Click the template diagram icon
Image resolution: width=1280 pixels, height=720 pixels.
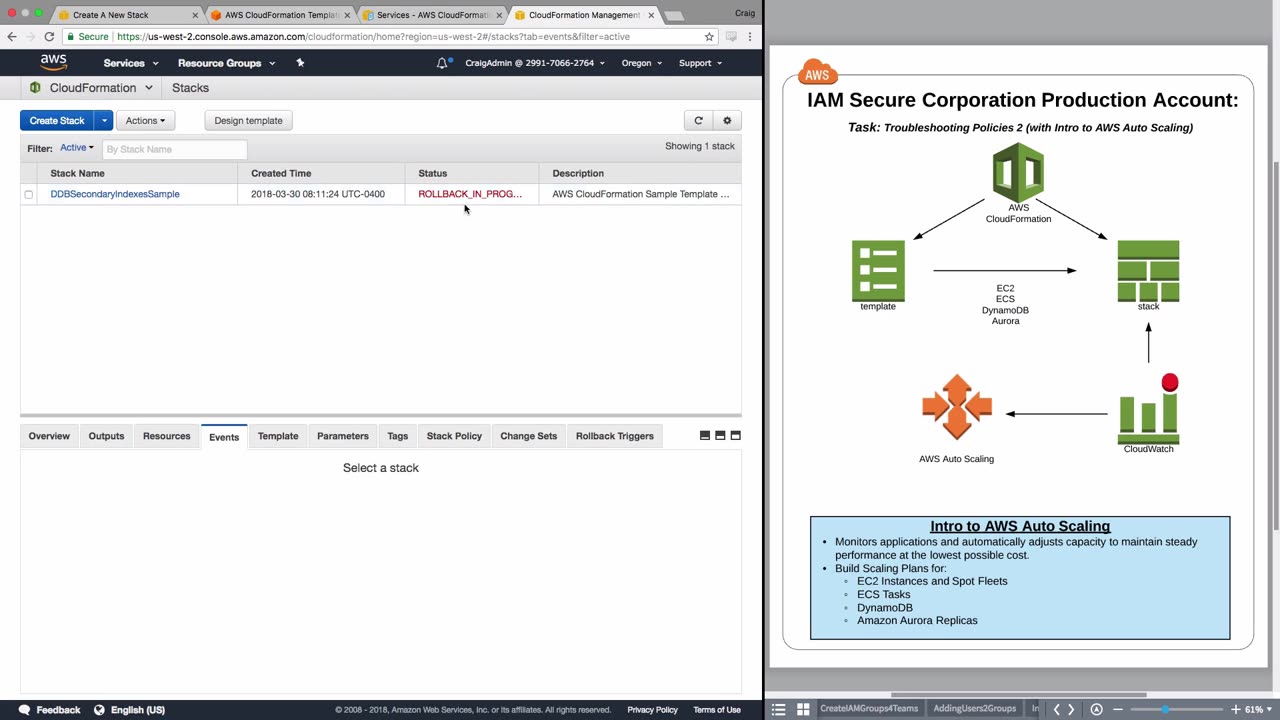[x=878, y=271]
